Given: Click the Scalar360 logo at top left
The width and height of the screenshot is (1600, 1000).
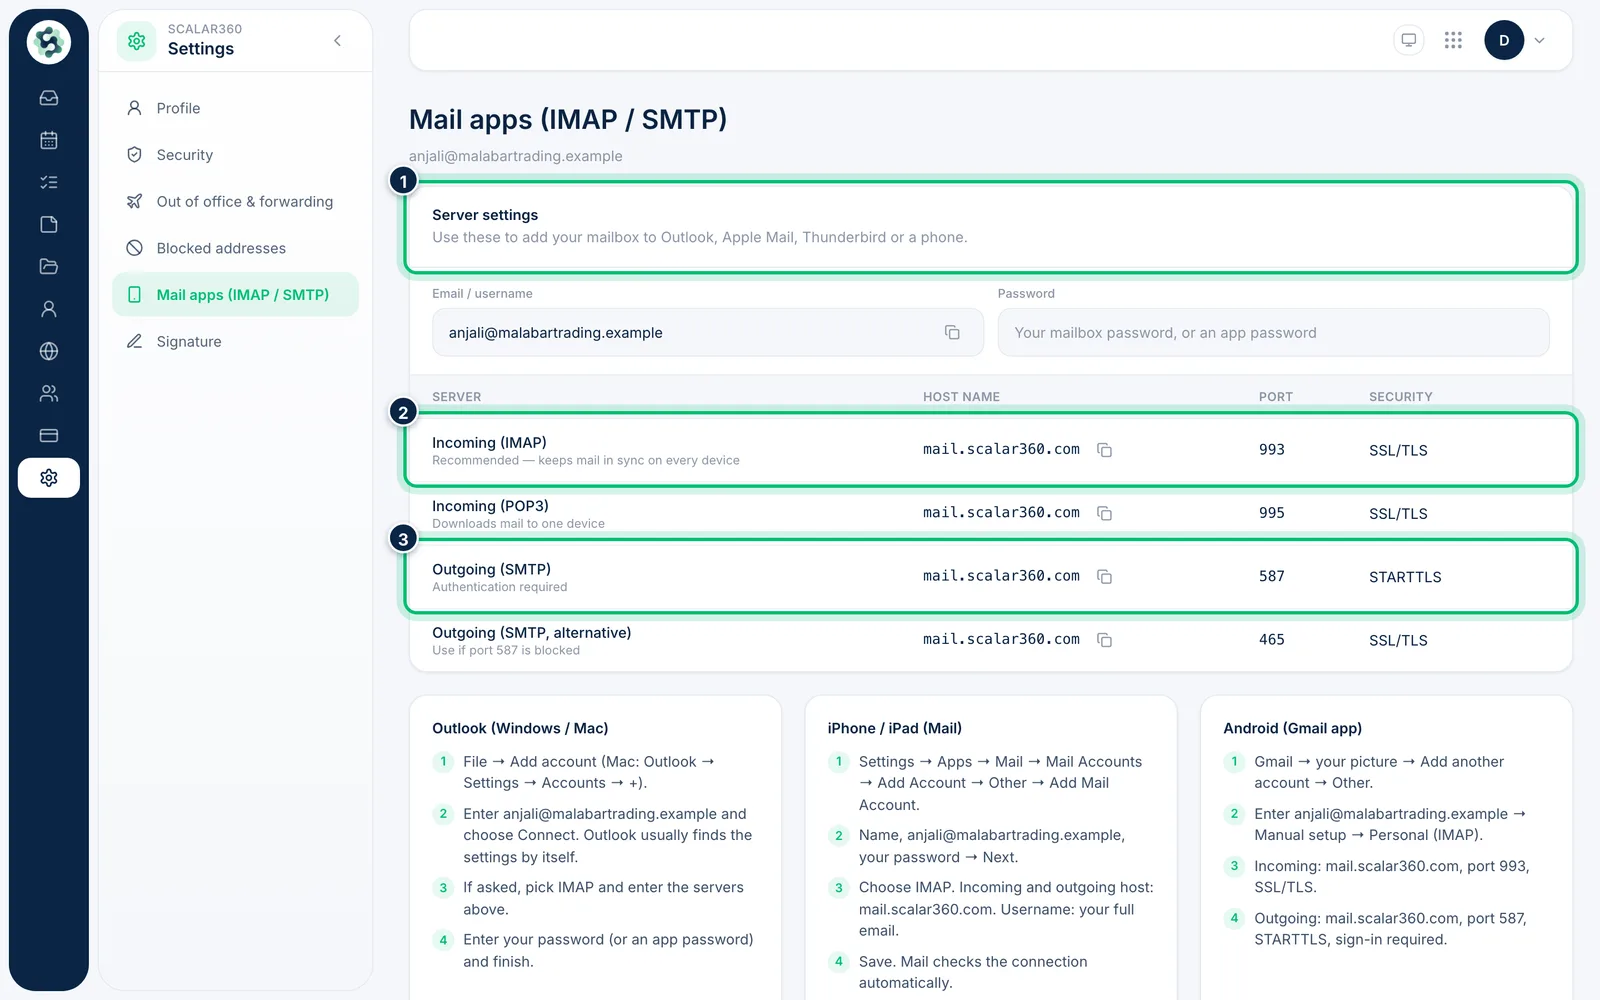Looking at the screenshot, I should coord(49,42).
